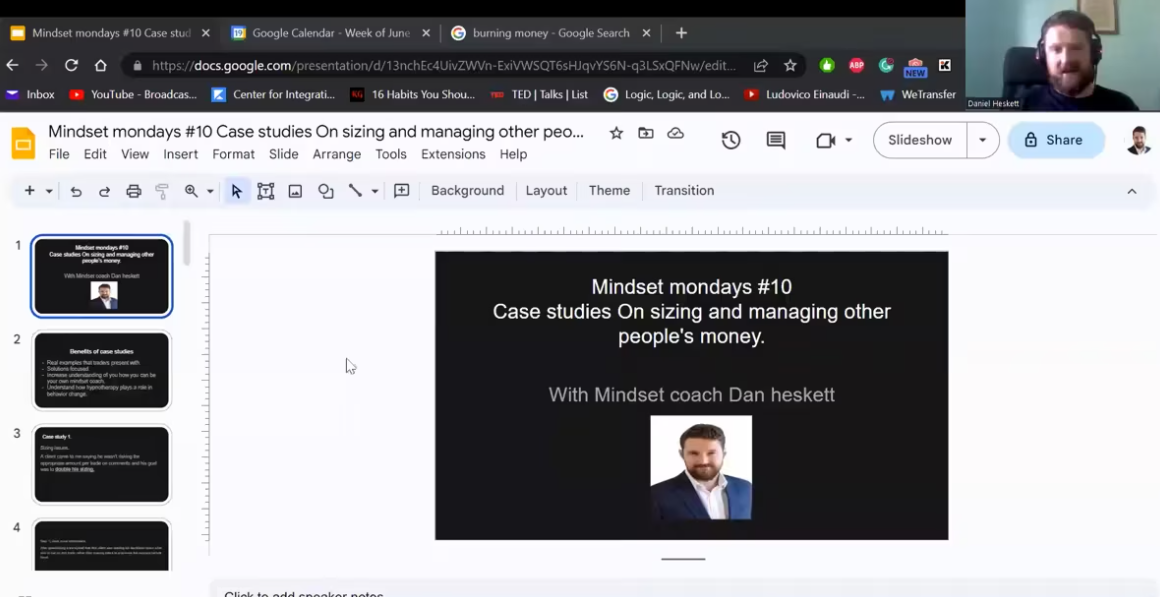Open the Extensions menu

click(x=453, y=154)
